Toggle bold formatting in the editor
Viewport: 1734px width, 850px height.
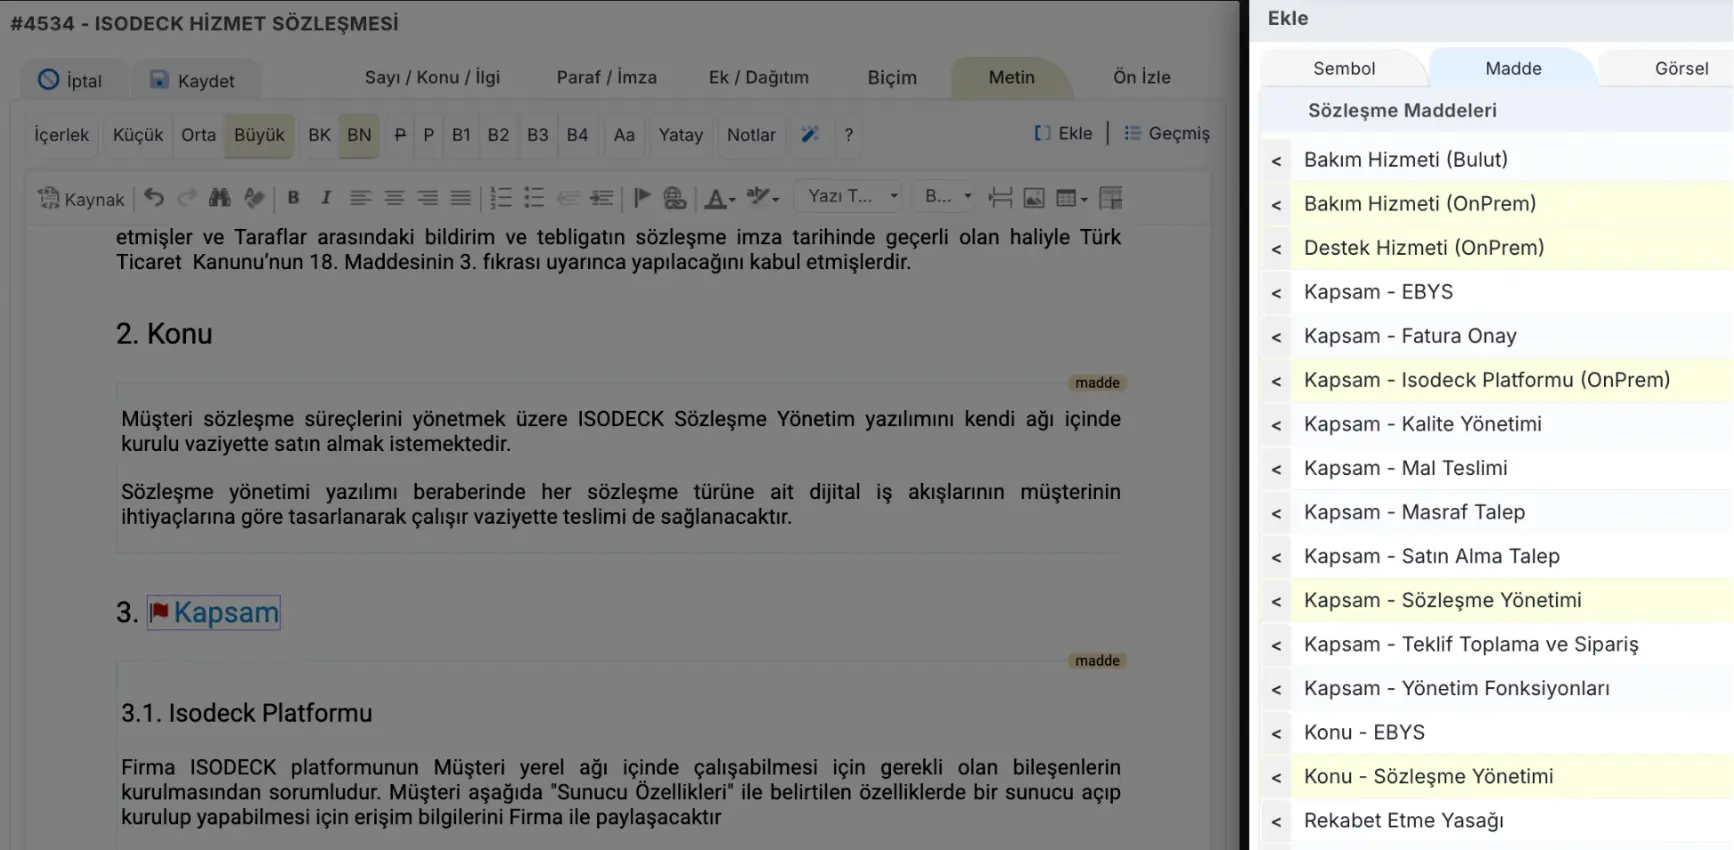click(x=293, y=198)
